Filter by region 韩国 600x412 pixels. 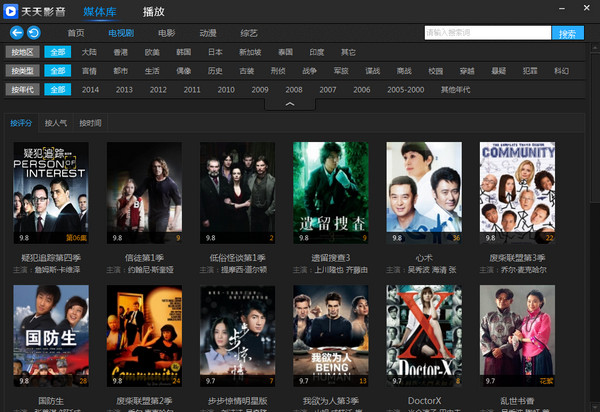[x=184, y=52]
